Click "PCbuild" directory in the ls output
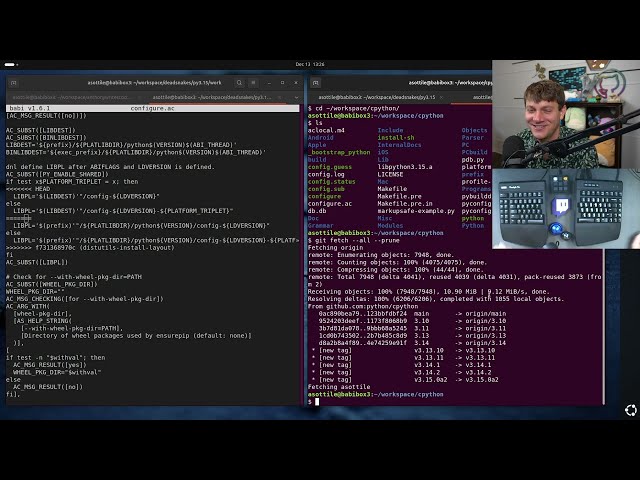Viewport: 640px width, 480px height. tap(474, 152)
